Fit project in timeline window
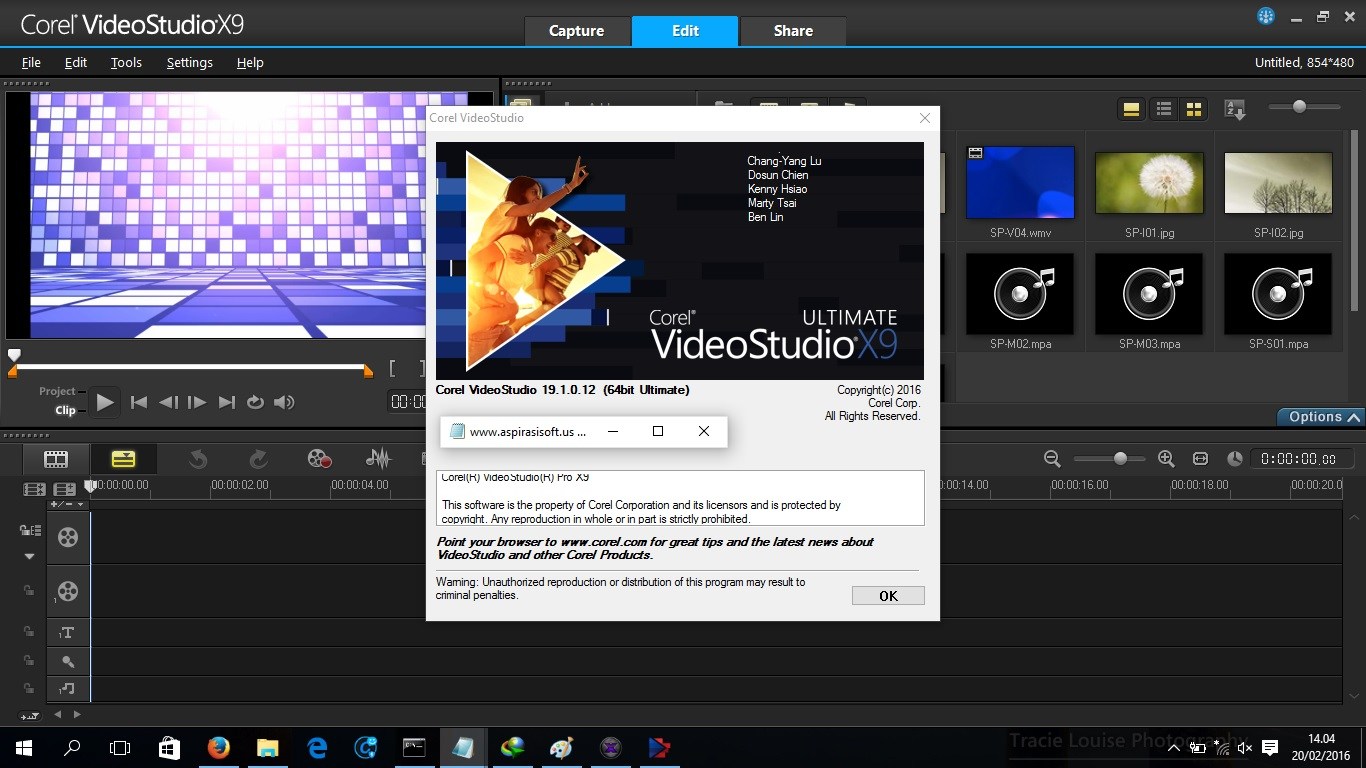This screenshot has width=1366, height=768. click(x=1201, y=458)
